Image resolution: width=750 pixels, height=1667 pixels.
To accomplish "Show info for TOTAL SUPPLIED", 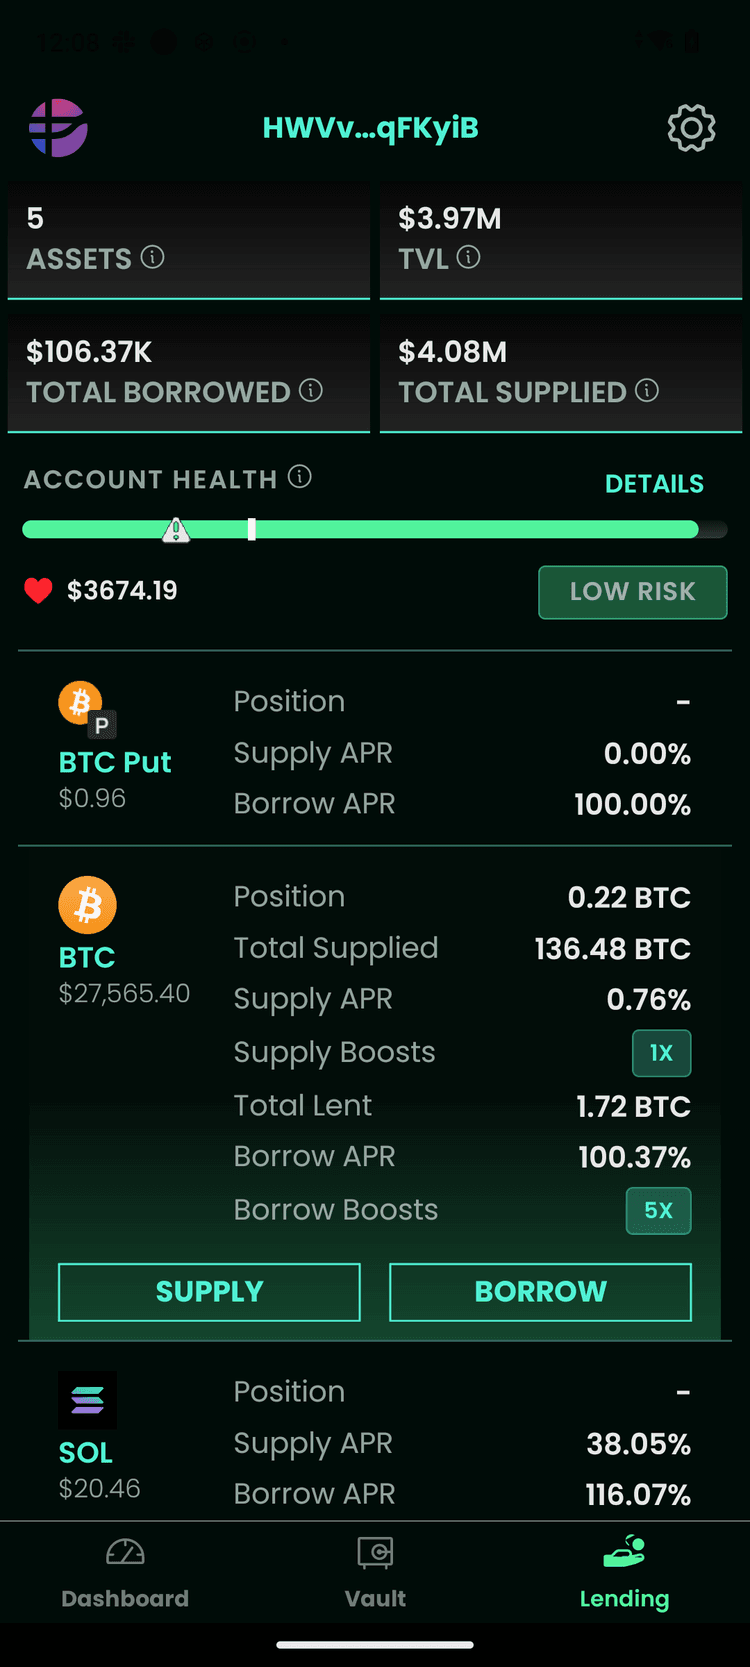I will click(x=647, y=390).
